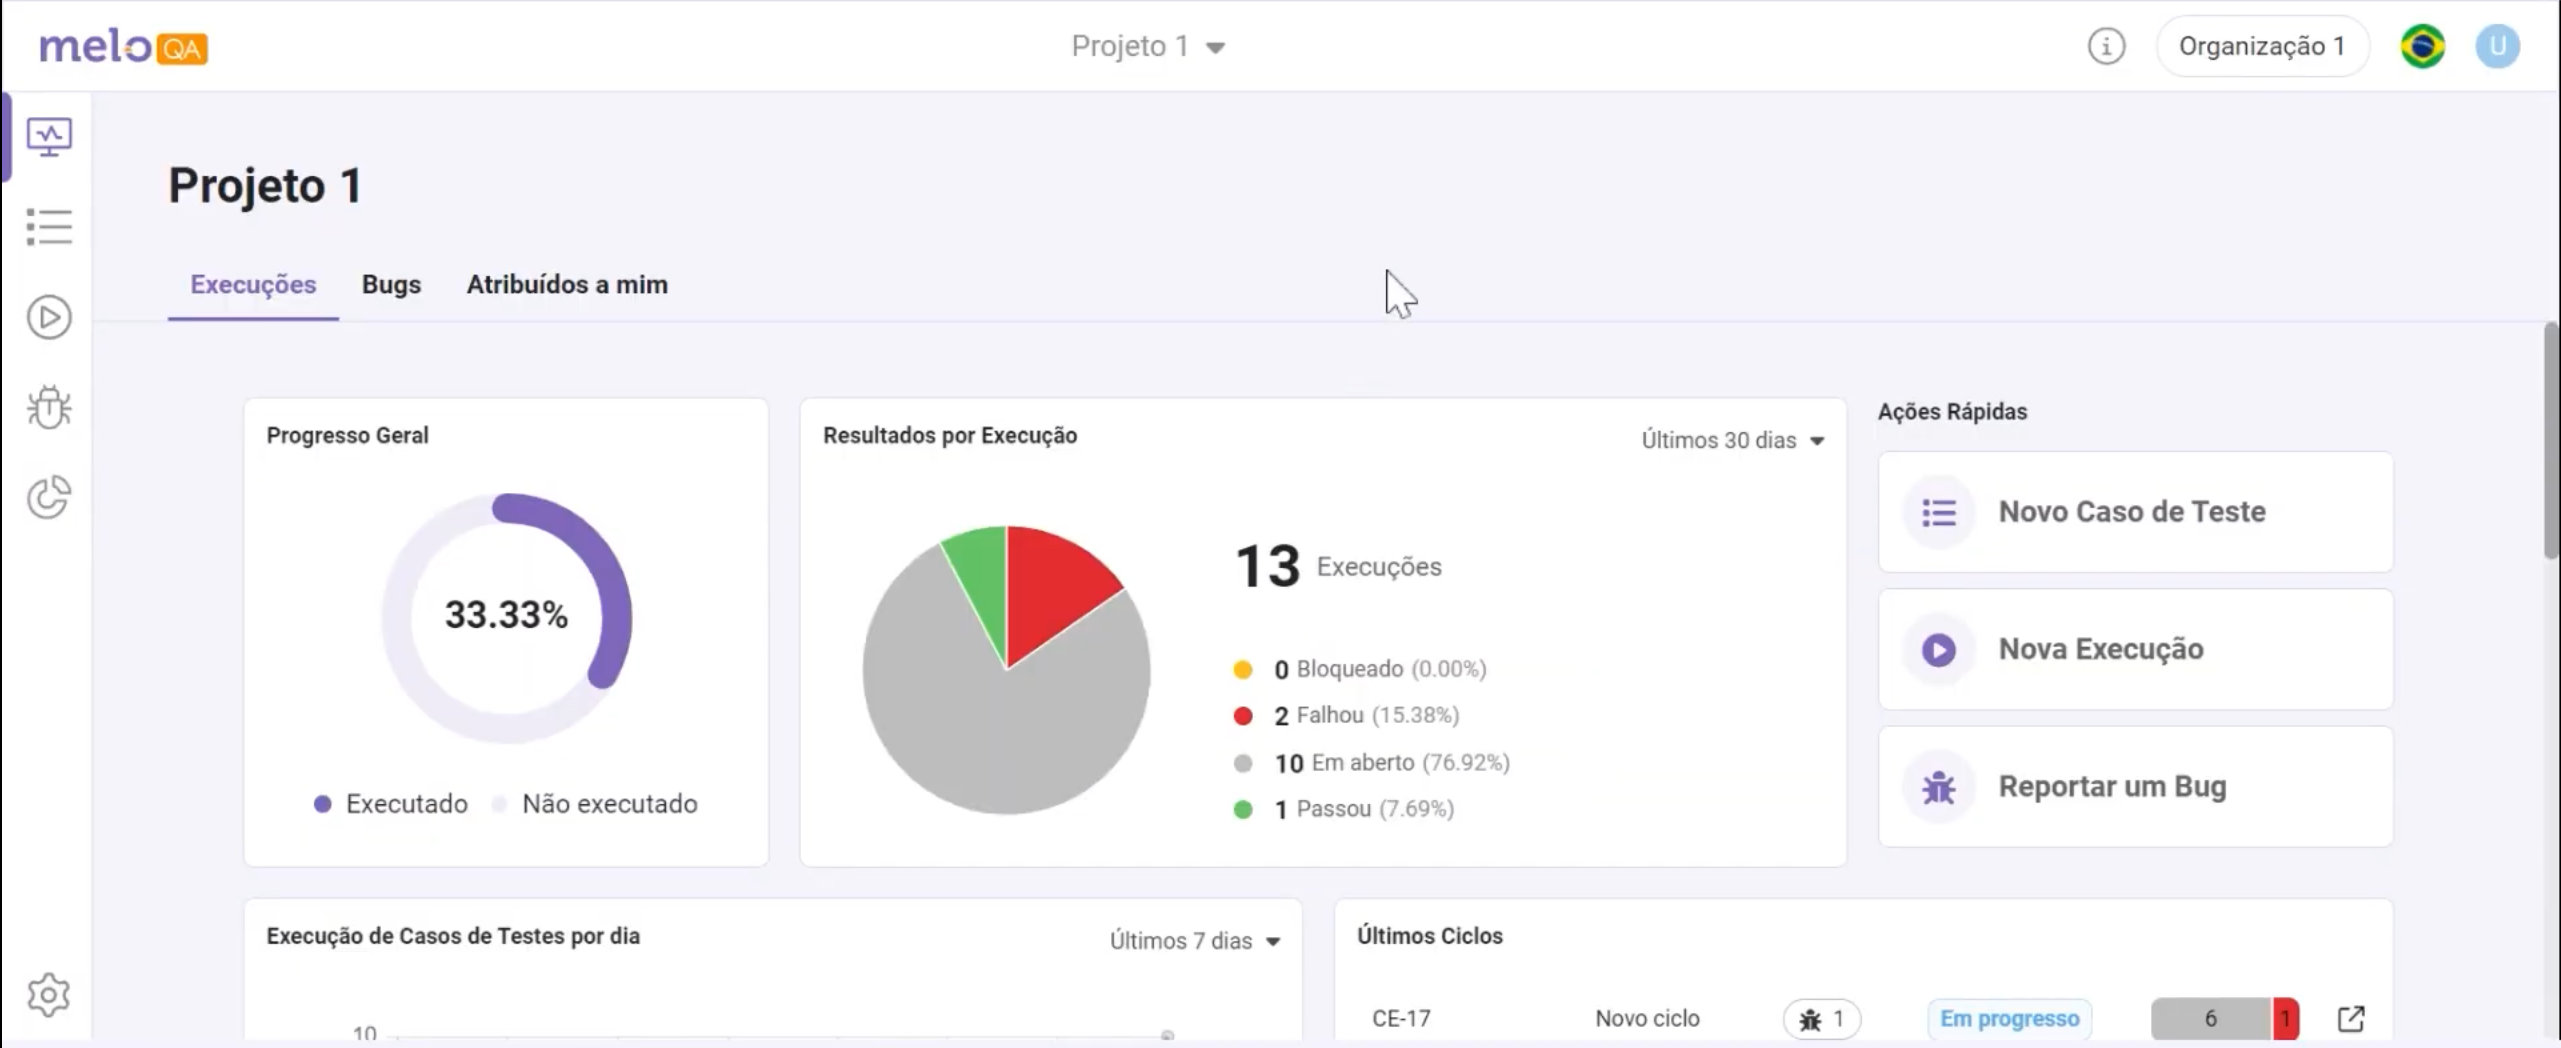The image size is (2561, 1048).
Task: Toggle the Falhou legend entry
Action: (x=1347, y=715)
